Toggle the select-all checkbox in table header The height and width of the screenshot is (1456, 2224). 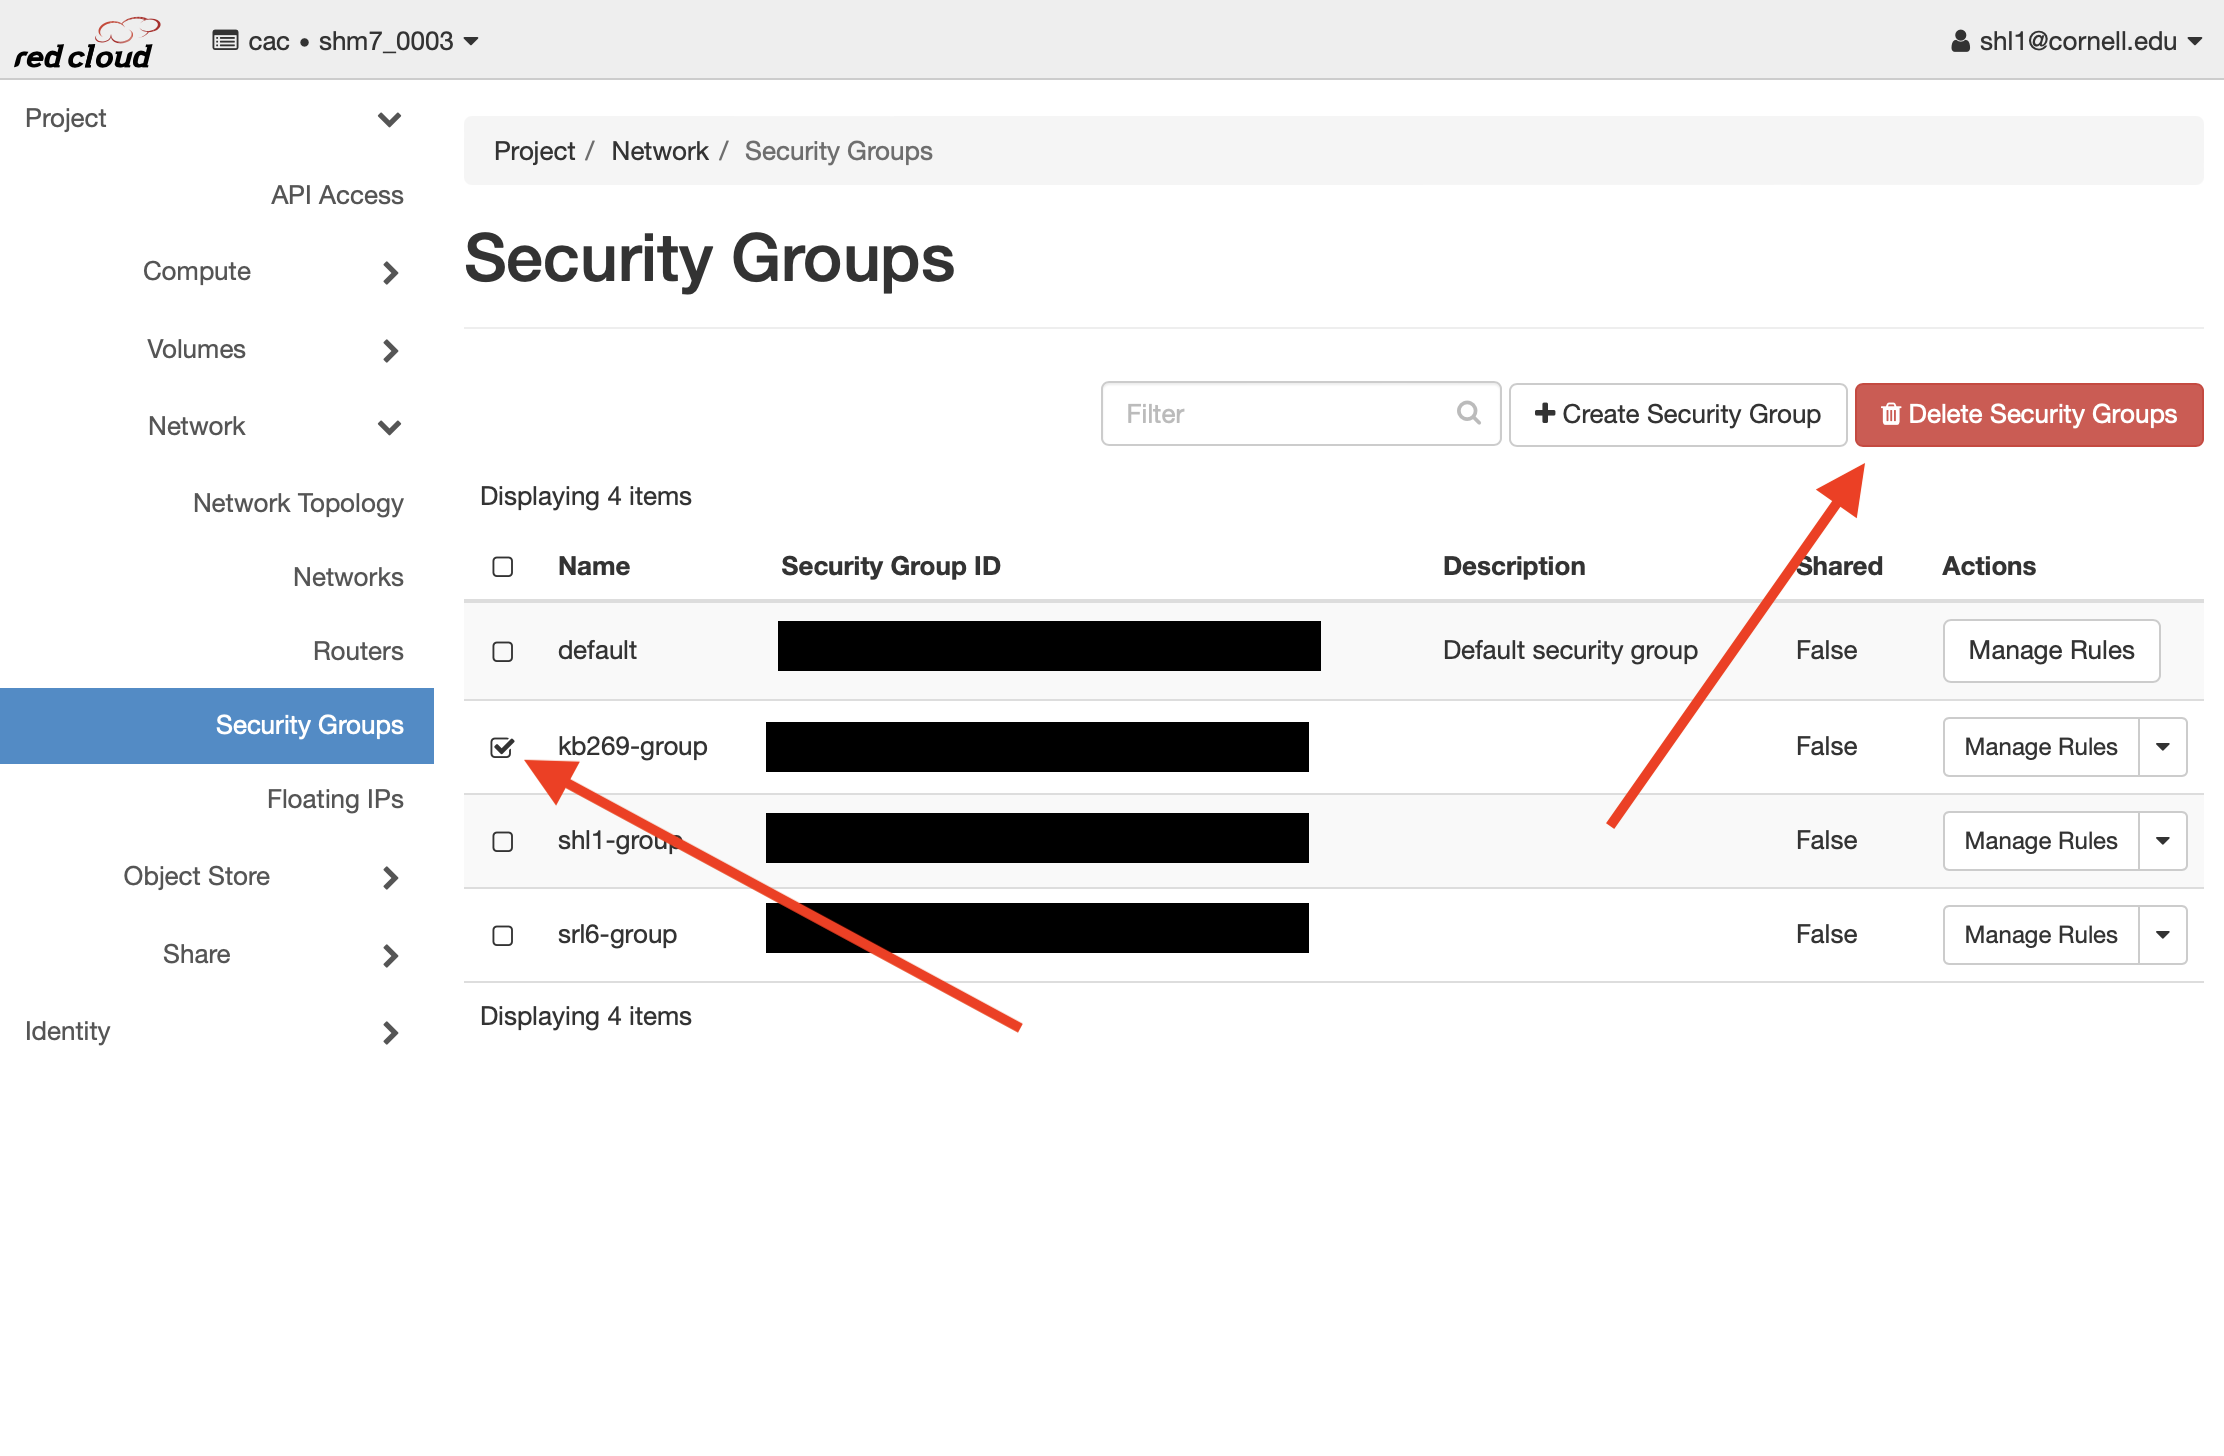503,567
